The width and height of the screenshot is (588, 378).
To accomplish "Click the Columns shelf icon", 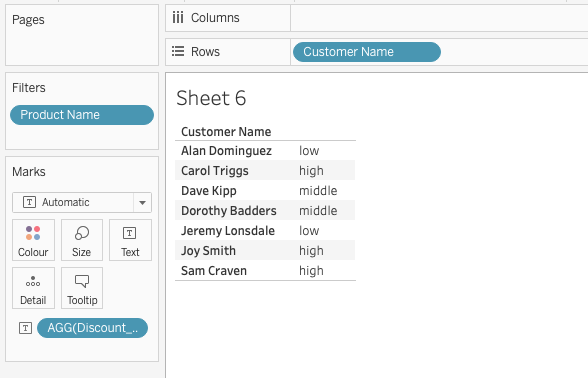I will click(x=178, y=18).
